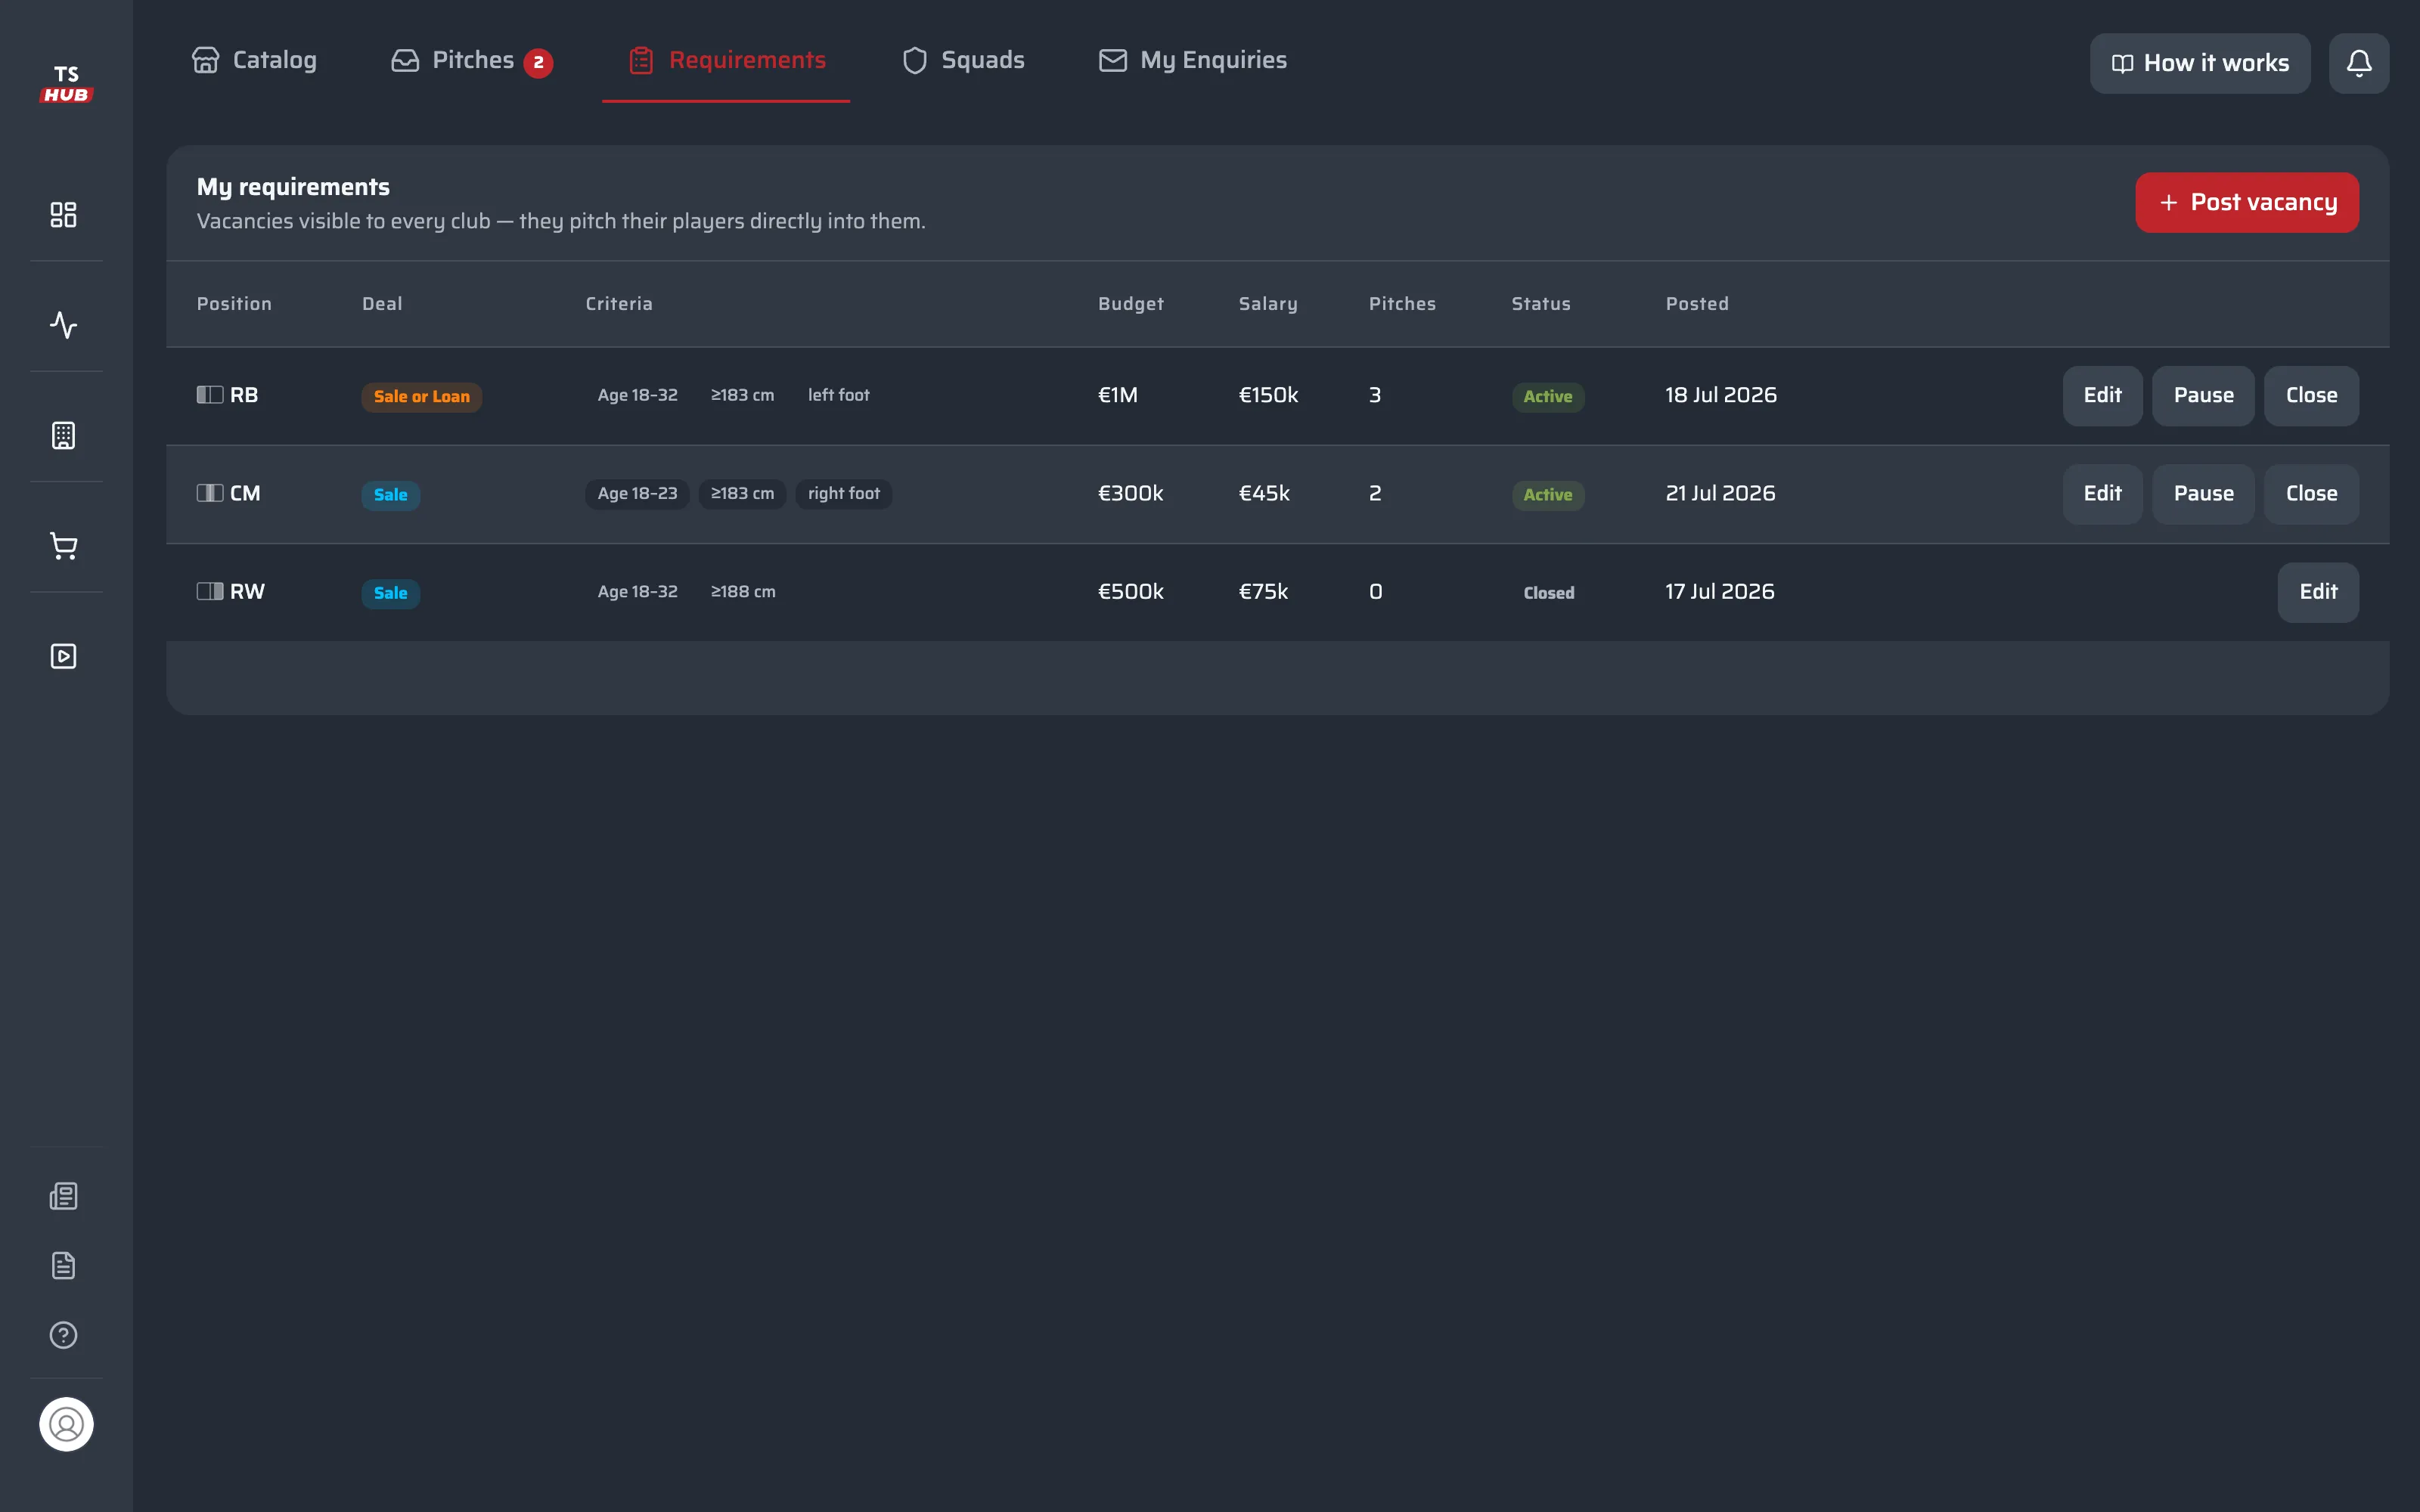Open the dashboard grid icon in sidebar
Viewport: 2420px width, 1512px height.
pyautogui.click(x=63, y=214)
